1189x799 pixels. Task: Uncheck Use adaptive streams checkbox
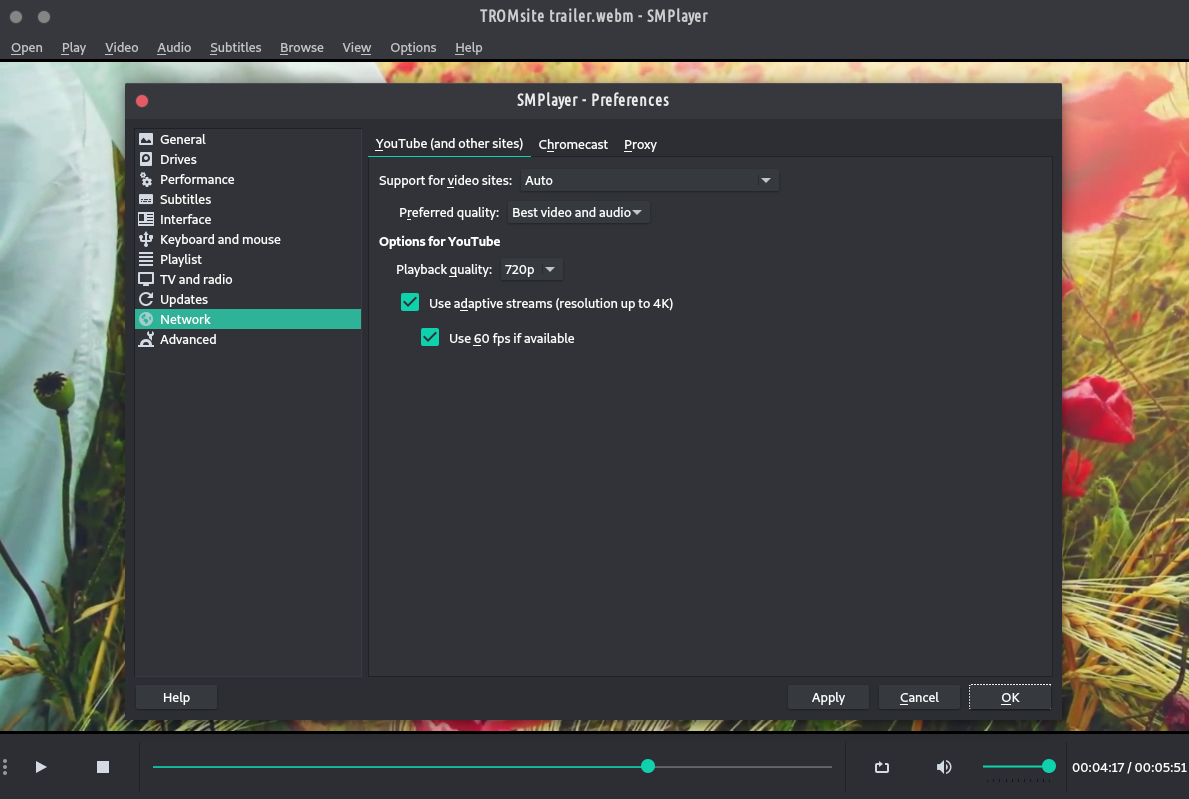(410, 303)
